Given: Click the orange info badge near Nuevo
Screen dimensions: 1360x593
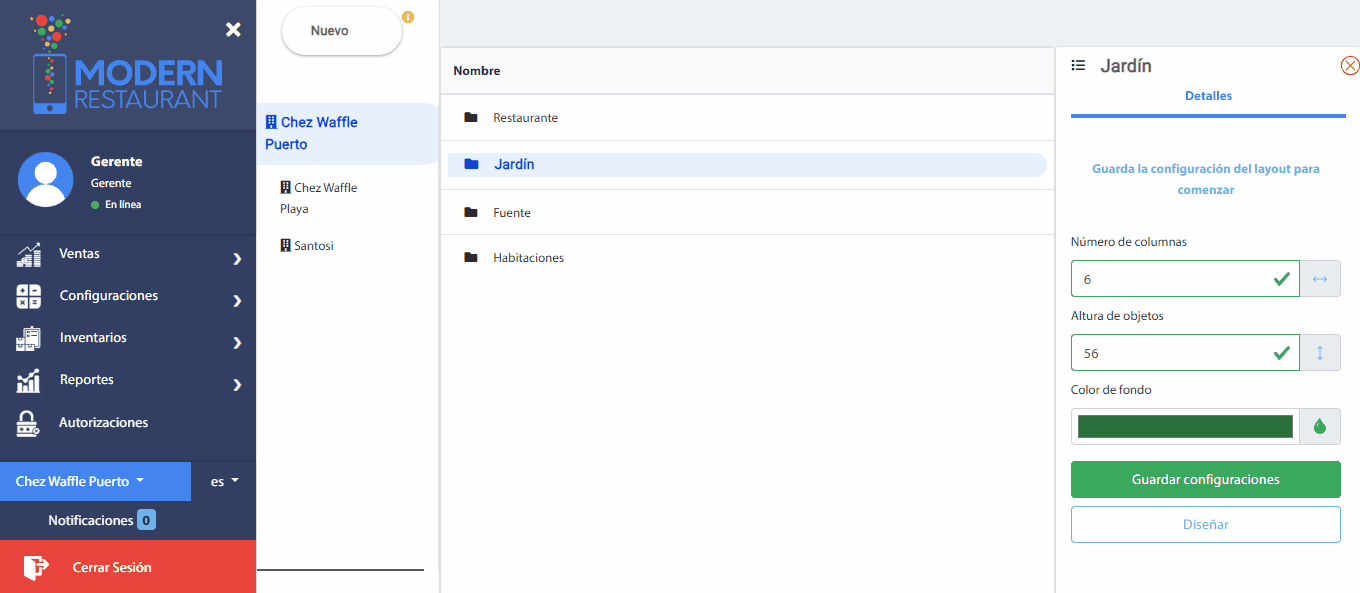Looking at the screenshot, I should coord(407,17).
